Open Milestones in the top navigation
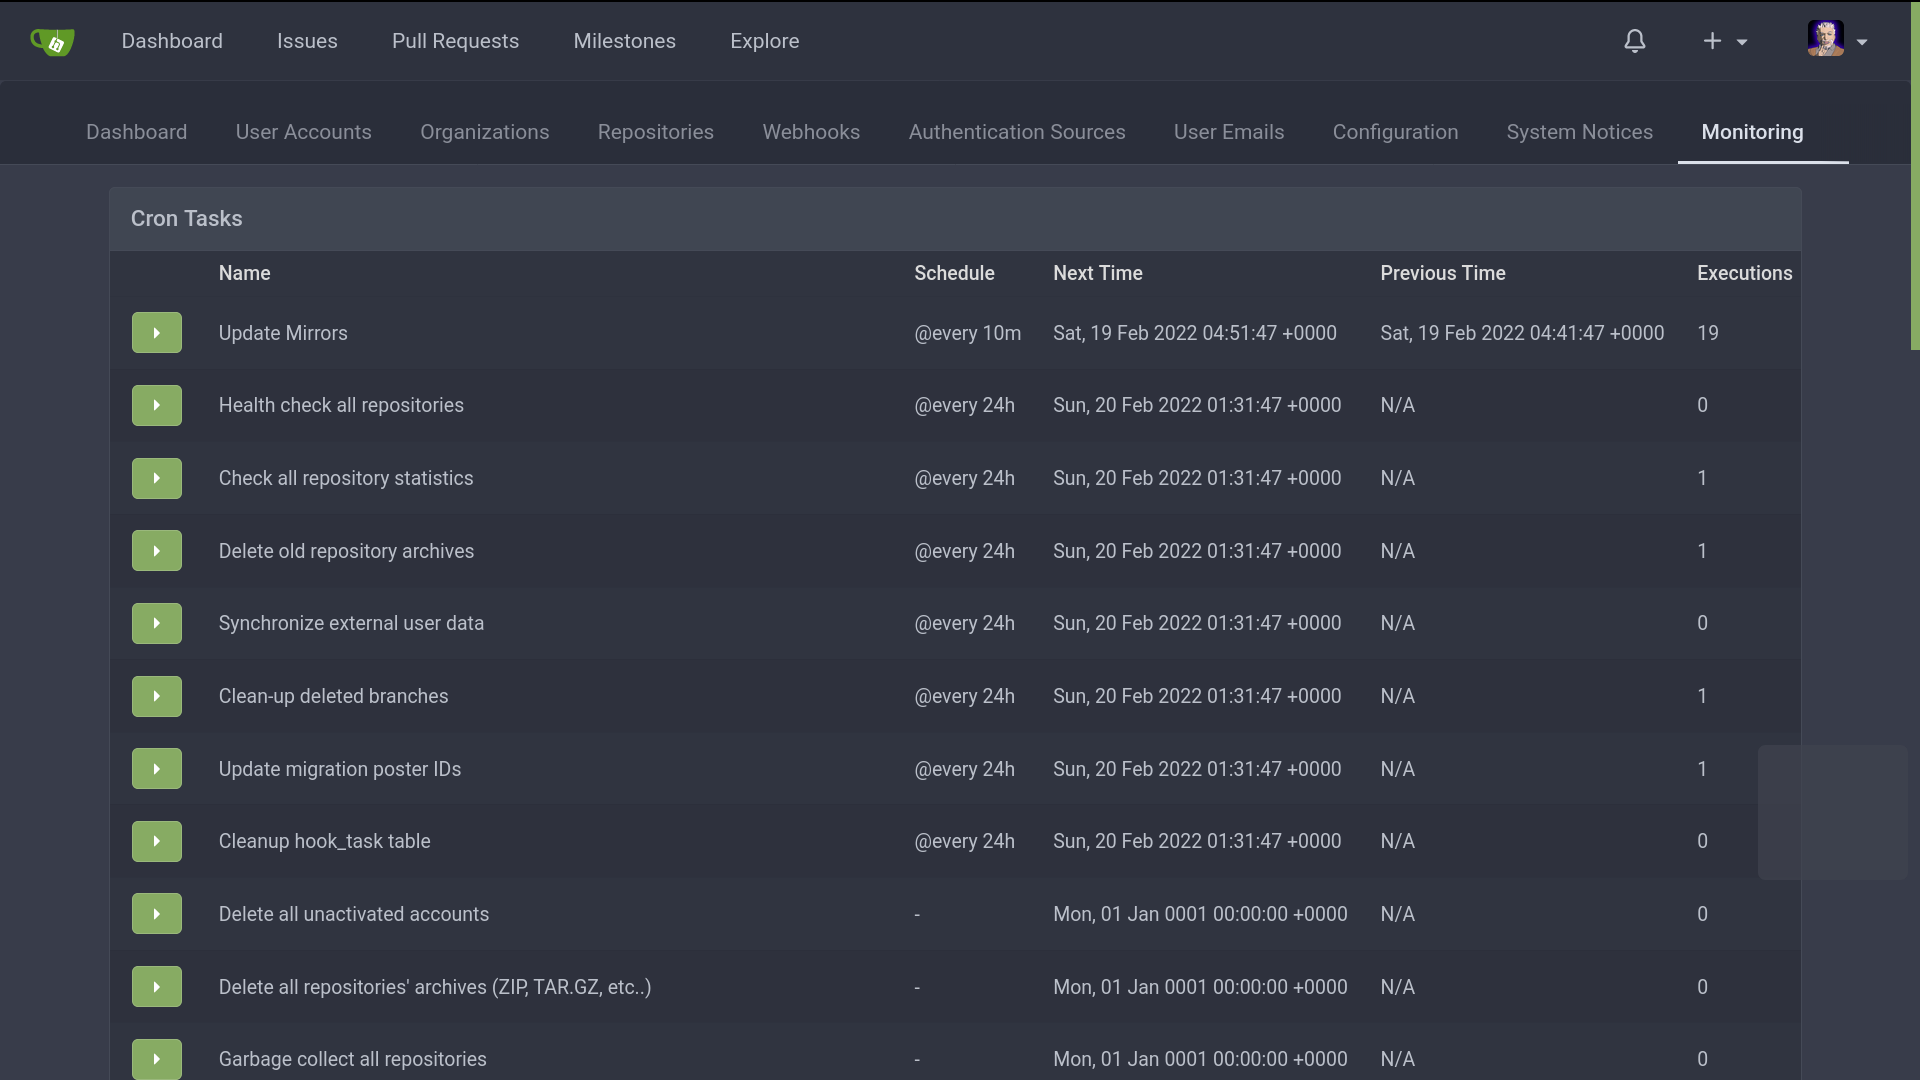Screen dimensions: 1920x1080 point(624,41)
